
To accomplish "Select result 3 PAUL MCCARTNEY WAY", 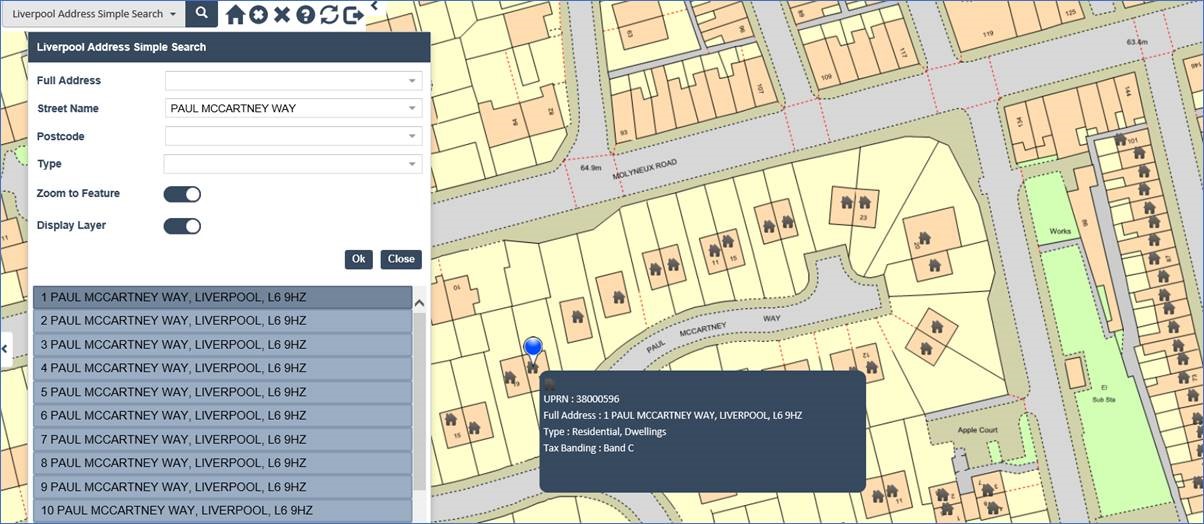I will click(223, 345).
